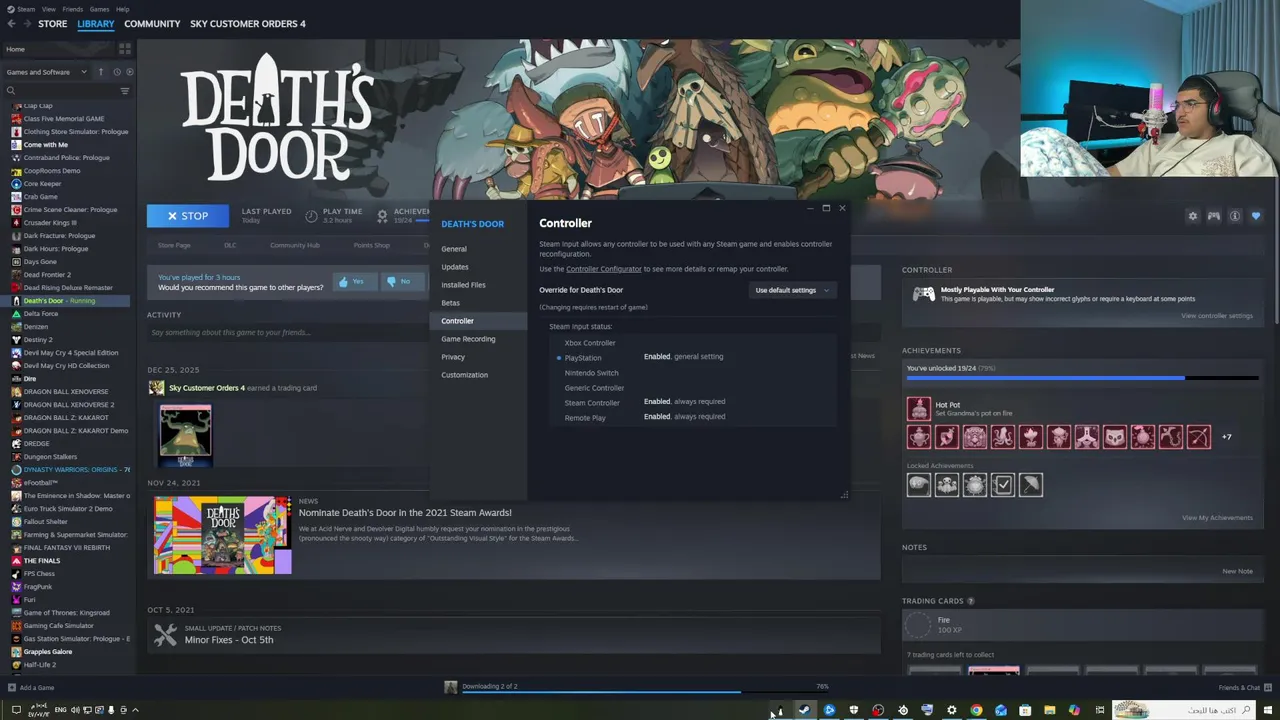
Task: Select Destiny 2 in library list
Action: [37, 340]
